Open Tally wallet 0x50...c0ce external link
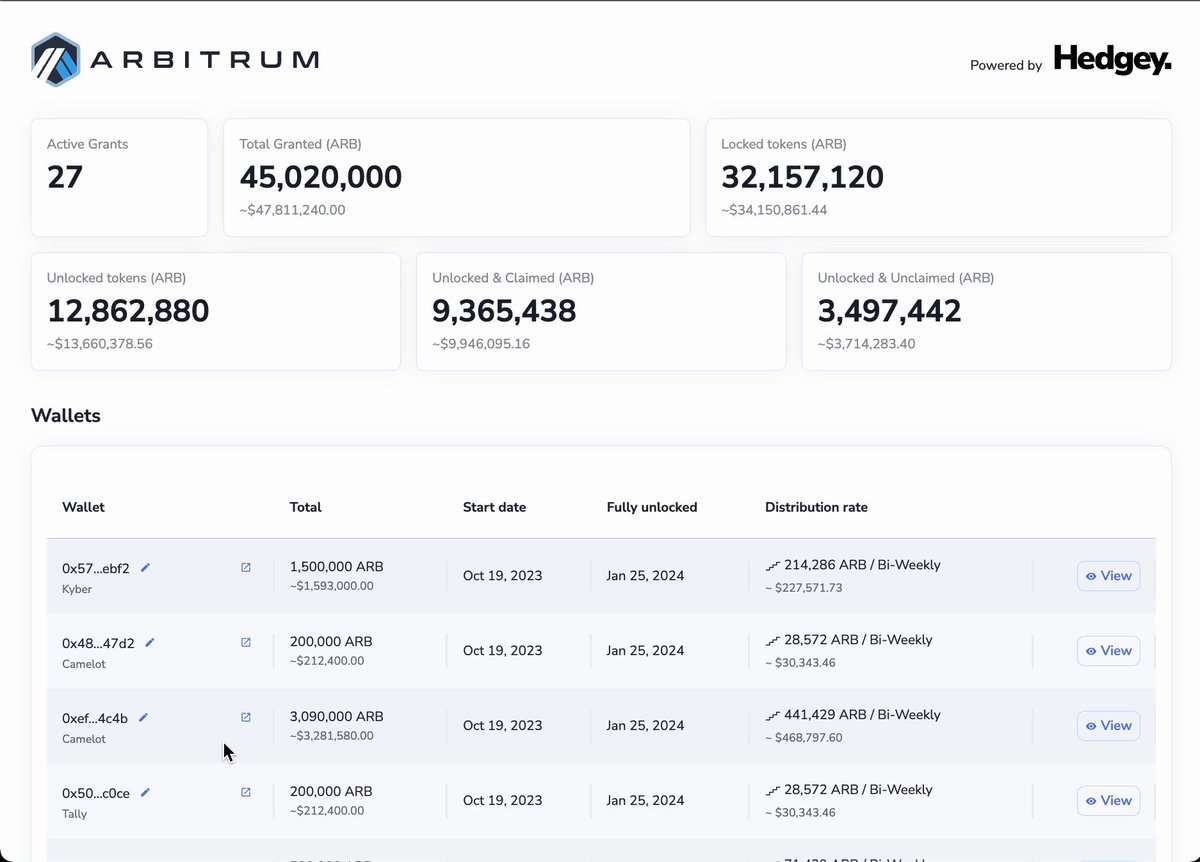 (246, 792)
